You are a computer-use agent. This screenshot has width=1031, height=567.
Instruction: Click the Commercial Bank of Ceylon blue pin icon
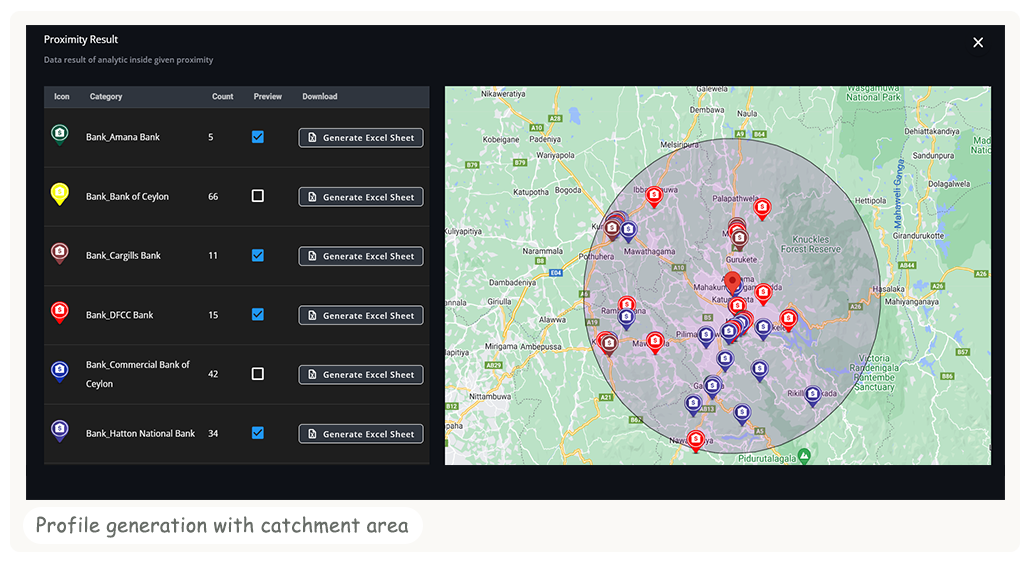60,372
